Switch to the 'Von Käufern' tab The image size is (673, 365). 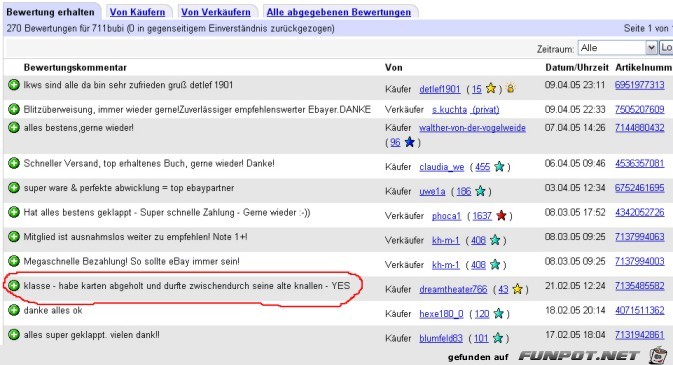[137, 12]
